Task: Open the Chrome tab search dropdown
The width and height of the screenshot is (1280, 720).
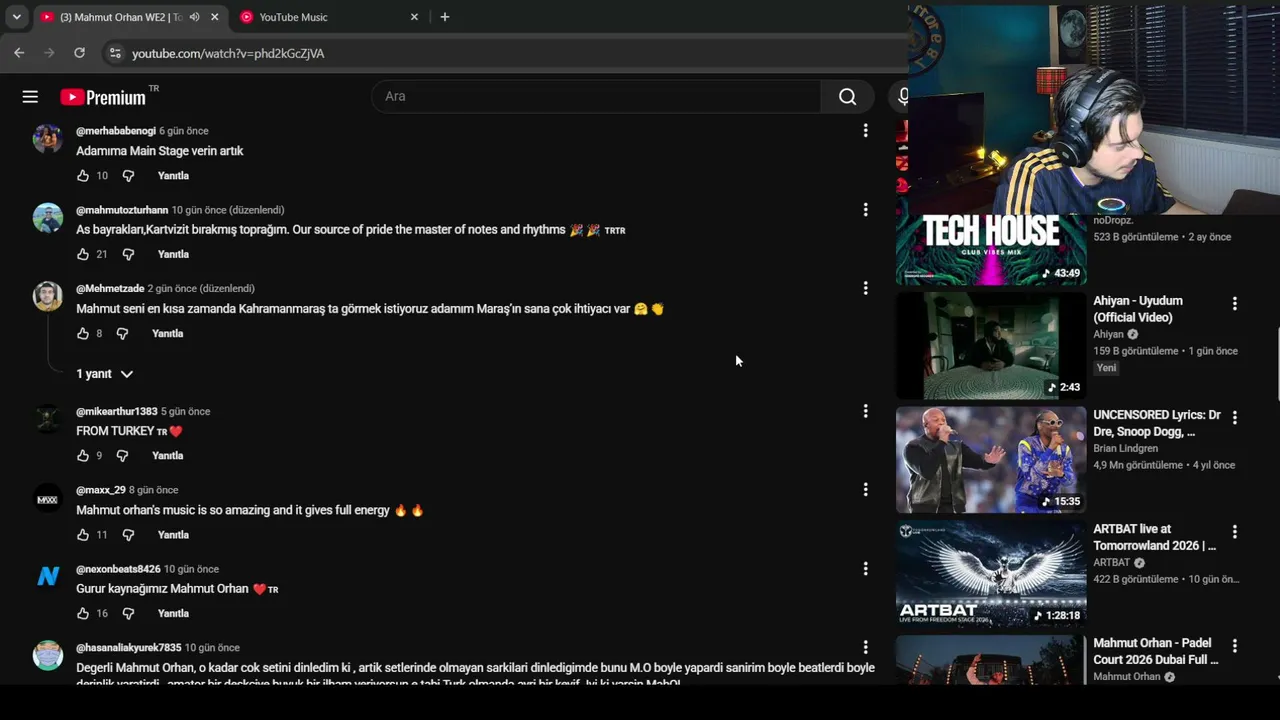Action: coord(16,17)
